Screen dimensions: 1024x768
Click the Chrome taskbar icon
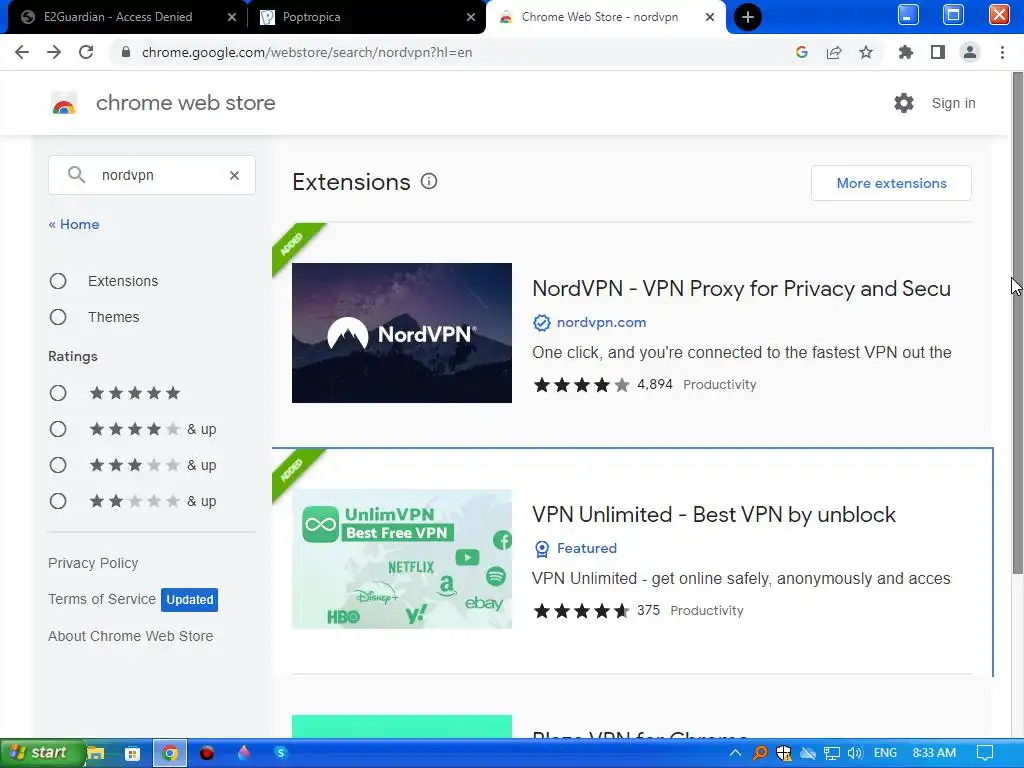click(170, 753)
